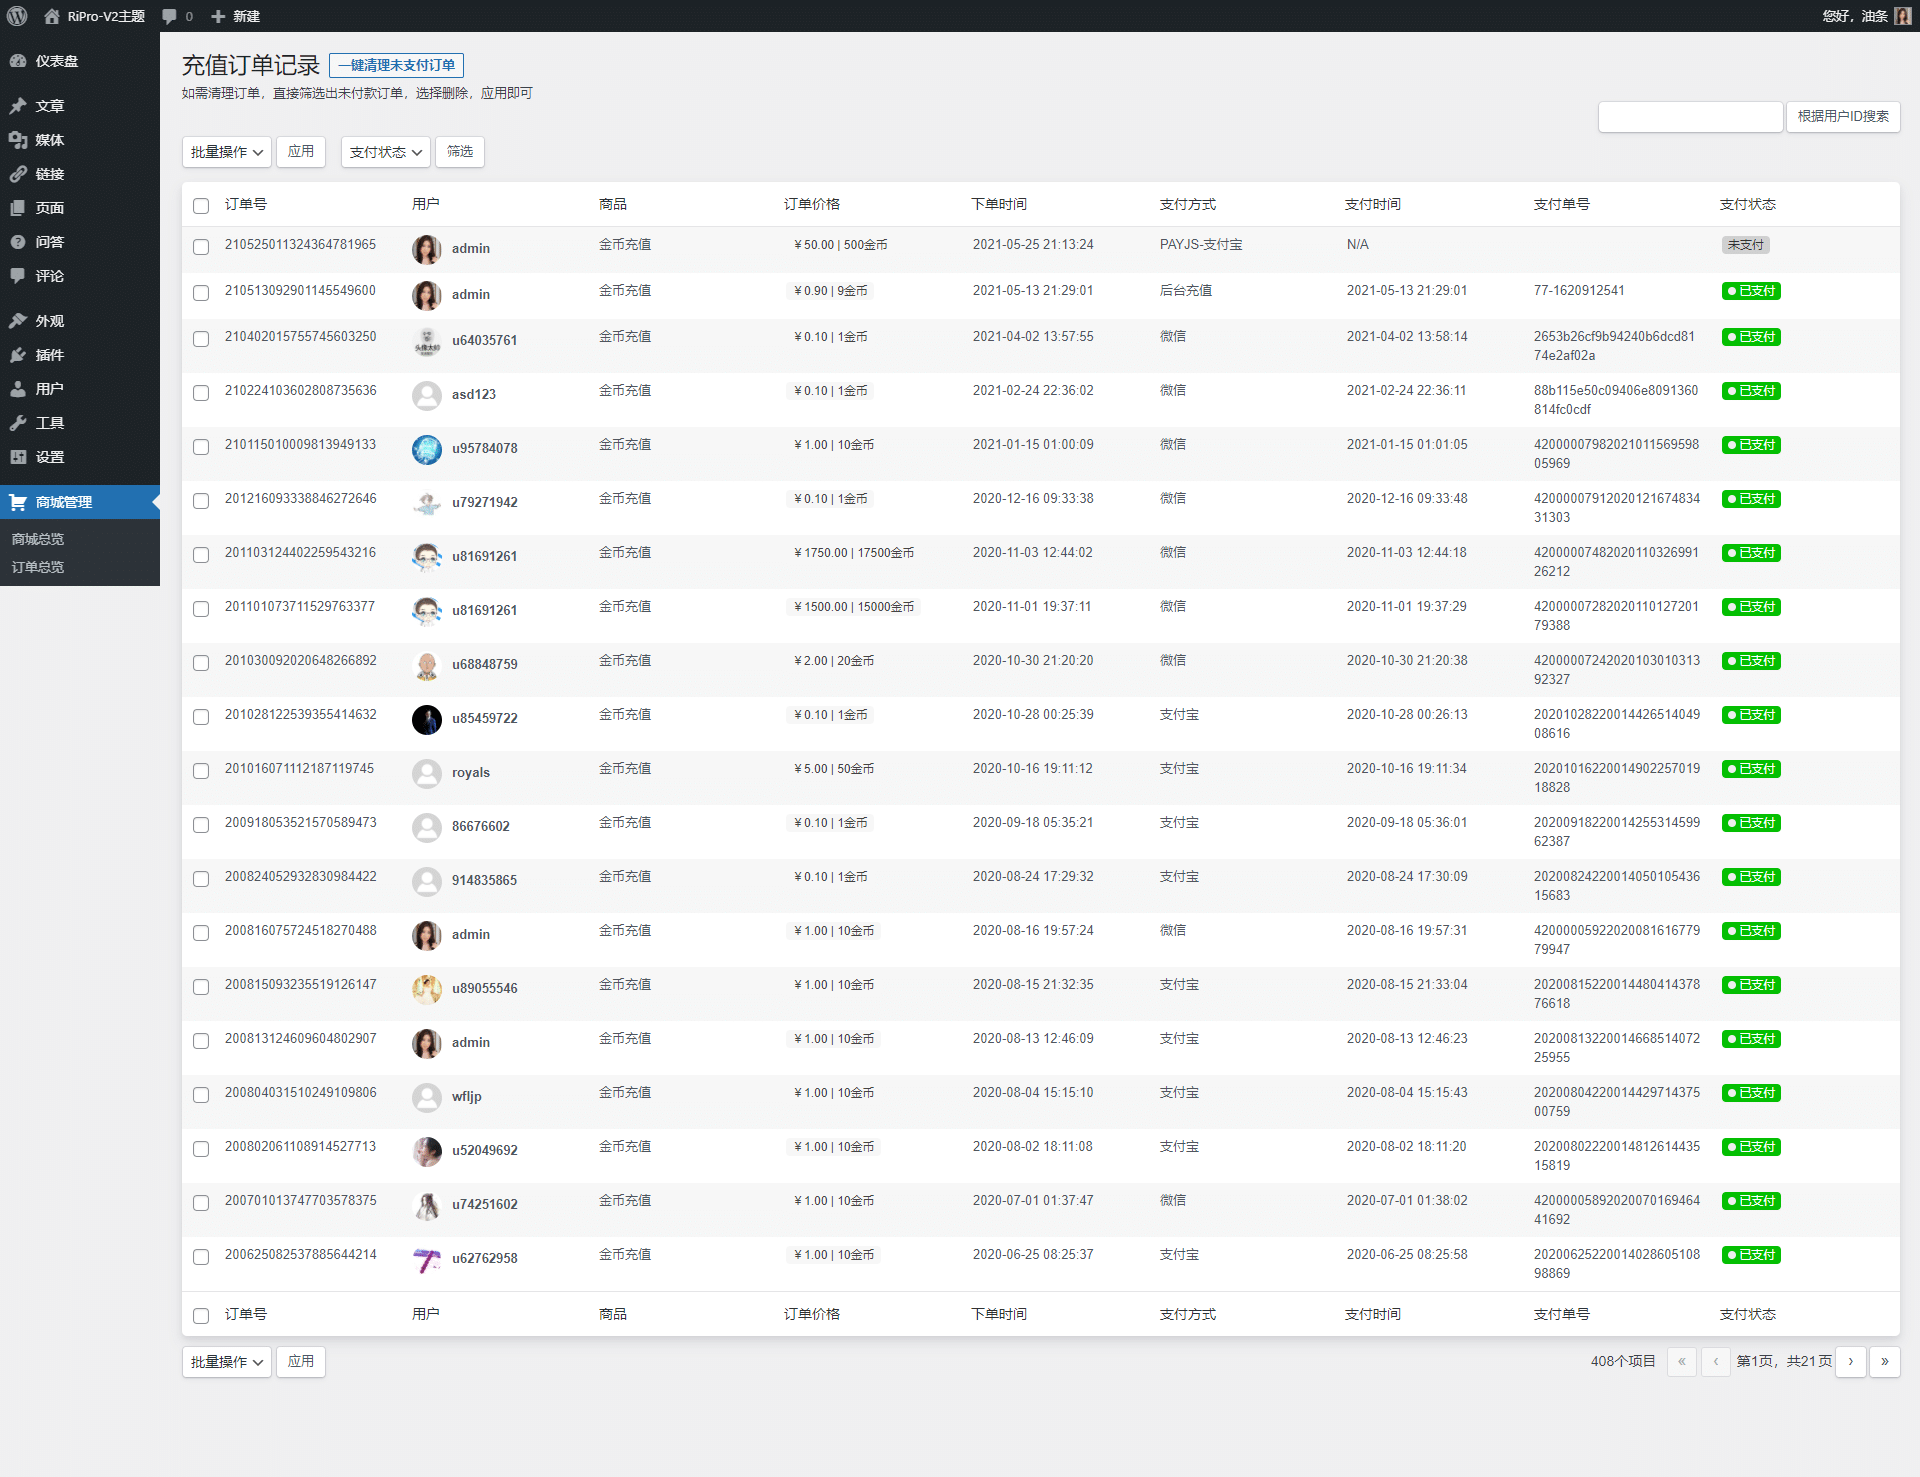
Task: Open 支付状态 filter dropdown
Action: [386, 152]
